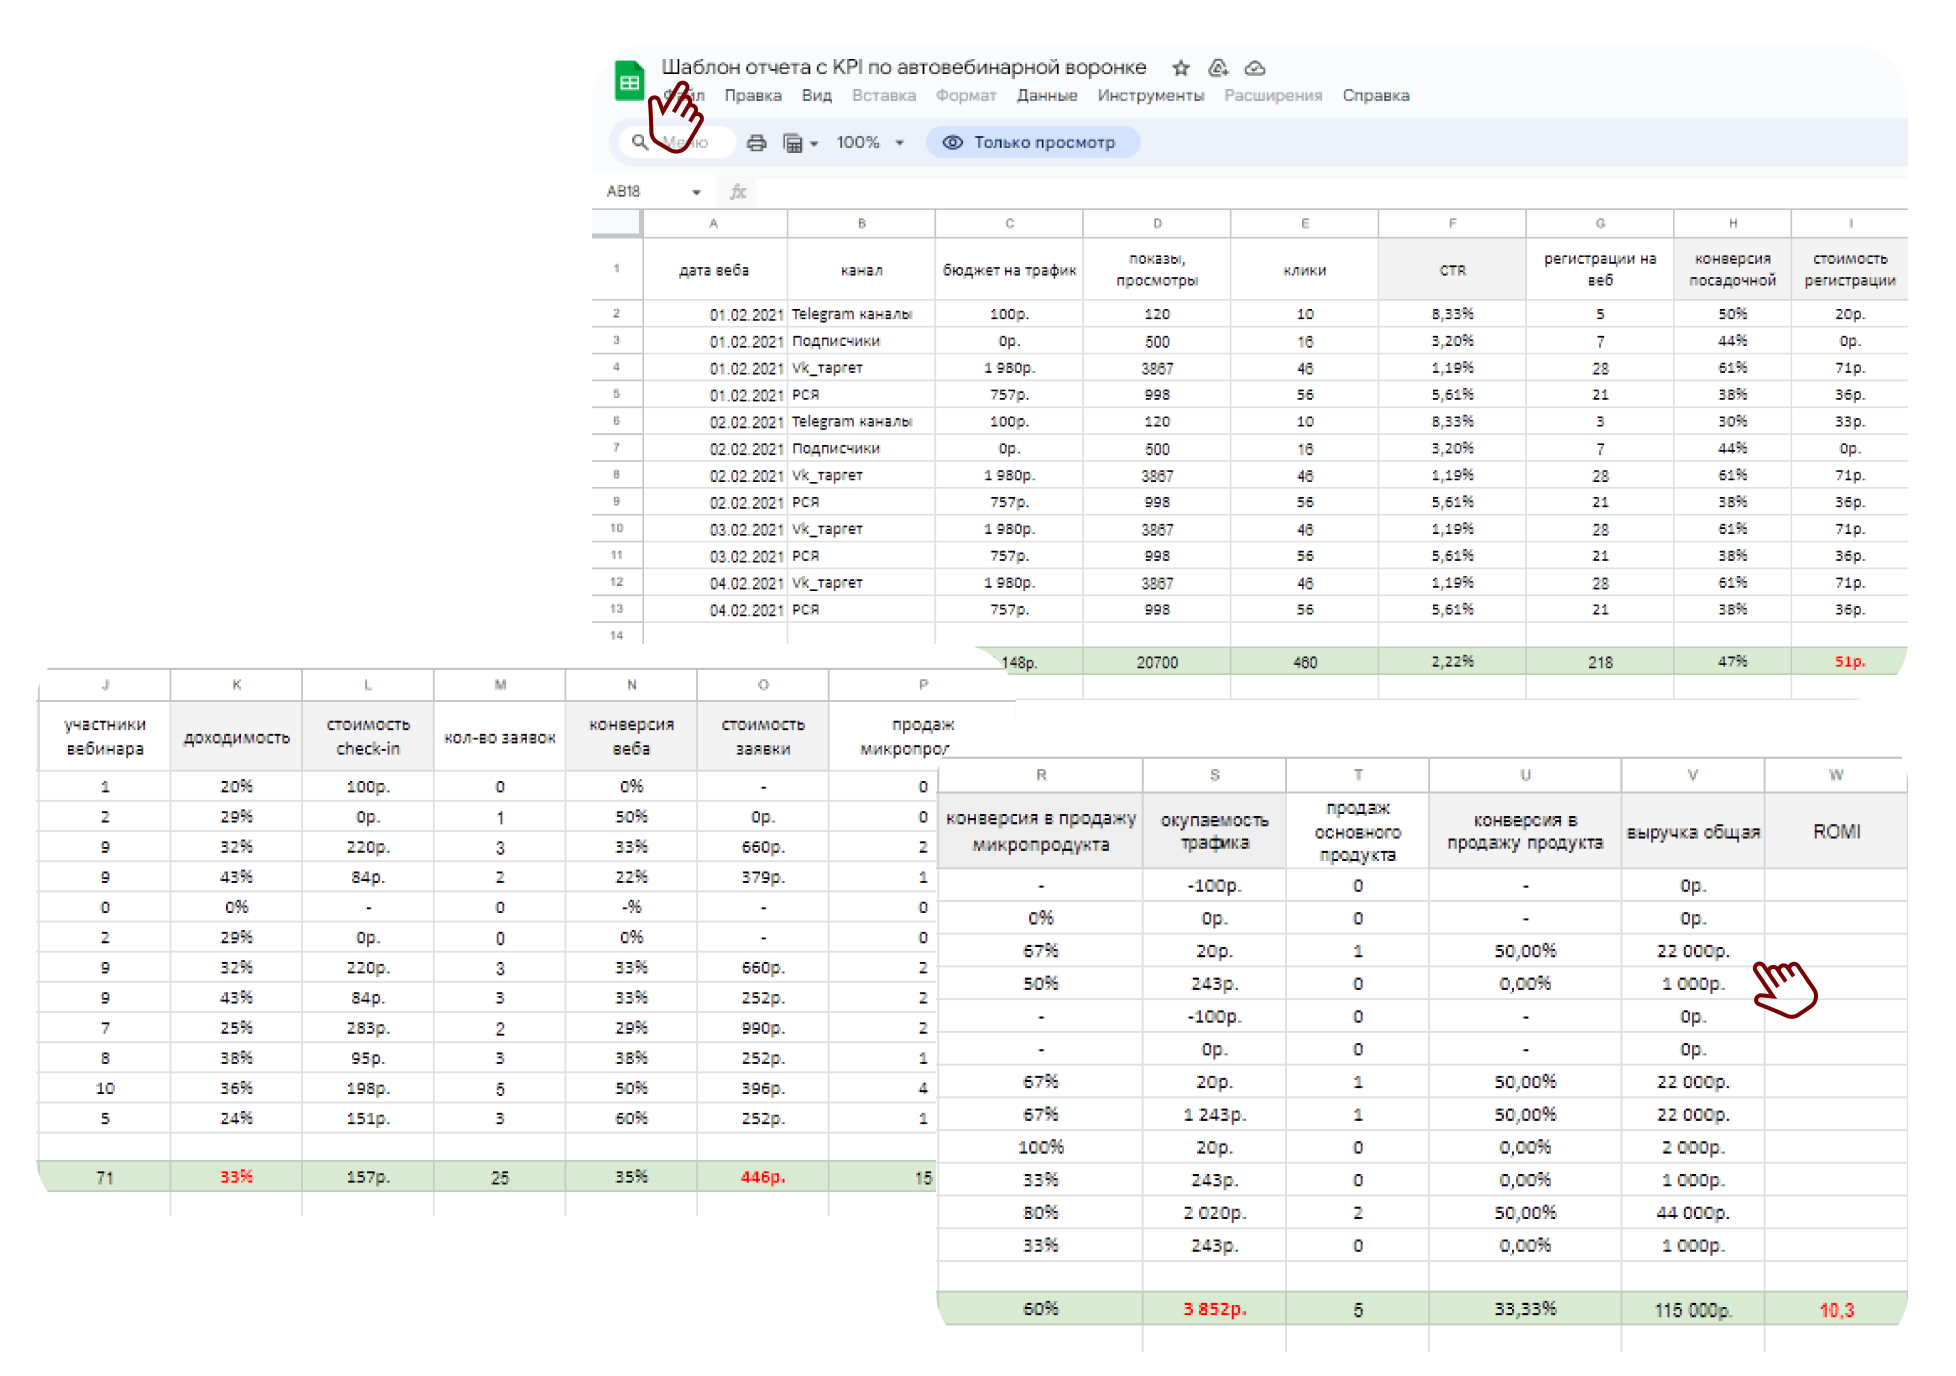The width and height of the screenshot is (1956, 1376).
Task: Open the Инструменты menu
Action: (1151, 96)
